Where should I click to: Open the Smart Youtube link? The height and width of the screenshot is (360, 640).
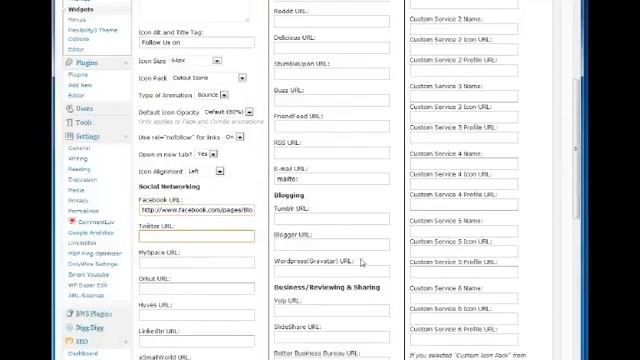tap(89, 275)
